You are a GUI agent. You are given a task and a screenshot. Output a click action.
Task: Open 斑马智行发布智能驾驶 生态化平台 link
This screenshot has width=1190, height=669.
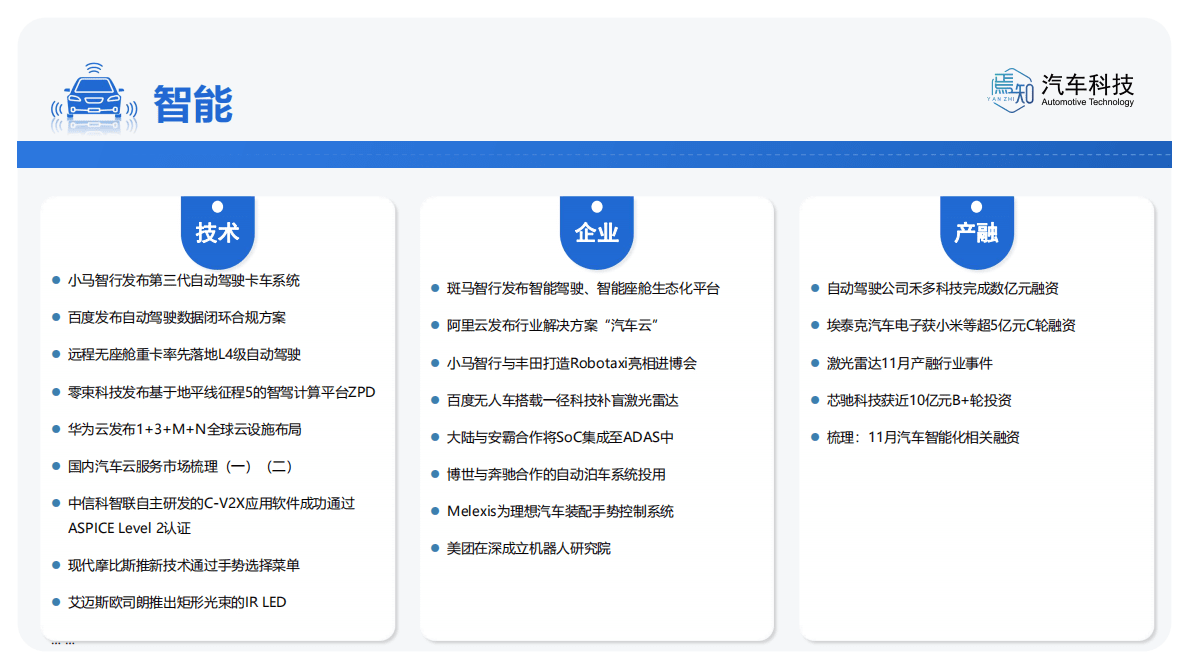(583, 289)
